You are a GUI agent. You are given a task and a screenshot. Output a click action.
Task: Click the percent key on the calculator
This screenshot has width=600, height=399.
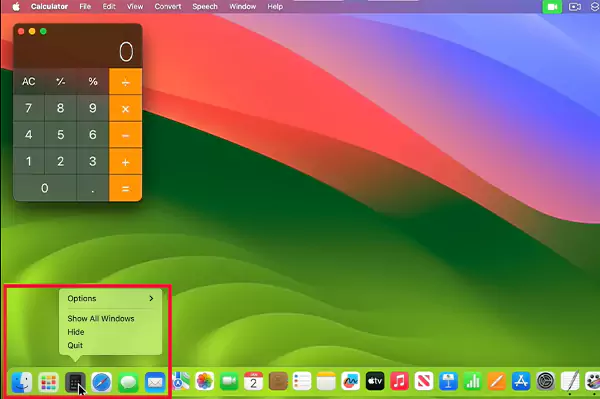tap(93, 81)
